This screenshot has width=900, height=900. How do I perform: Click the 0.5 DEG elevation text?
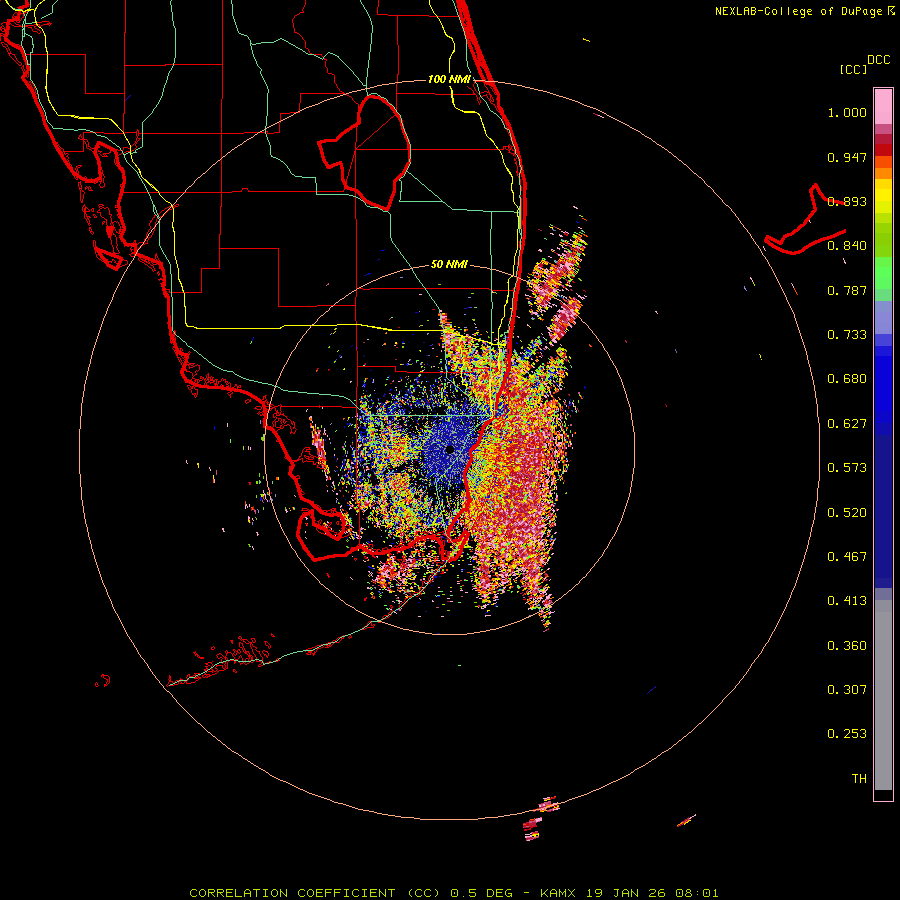point(481,893)
